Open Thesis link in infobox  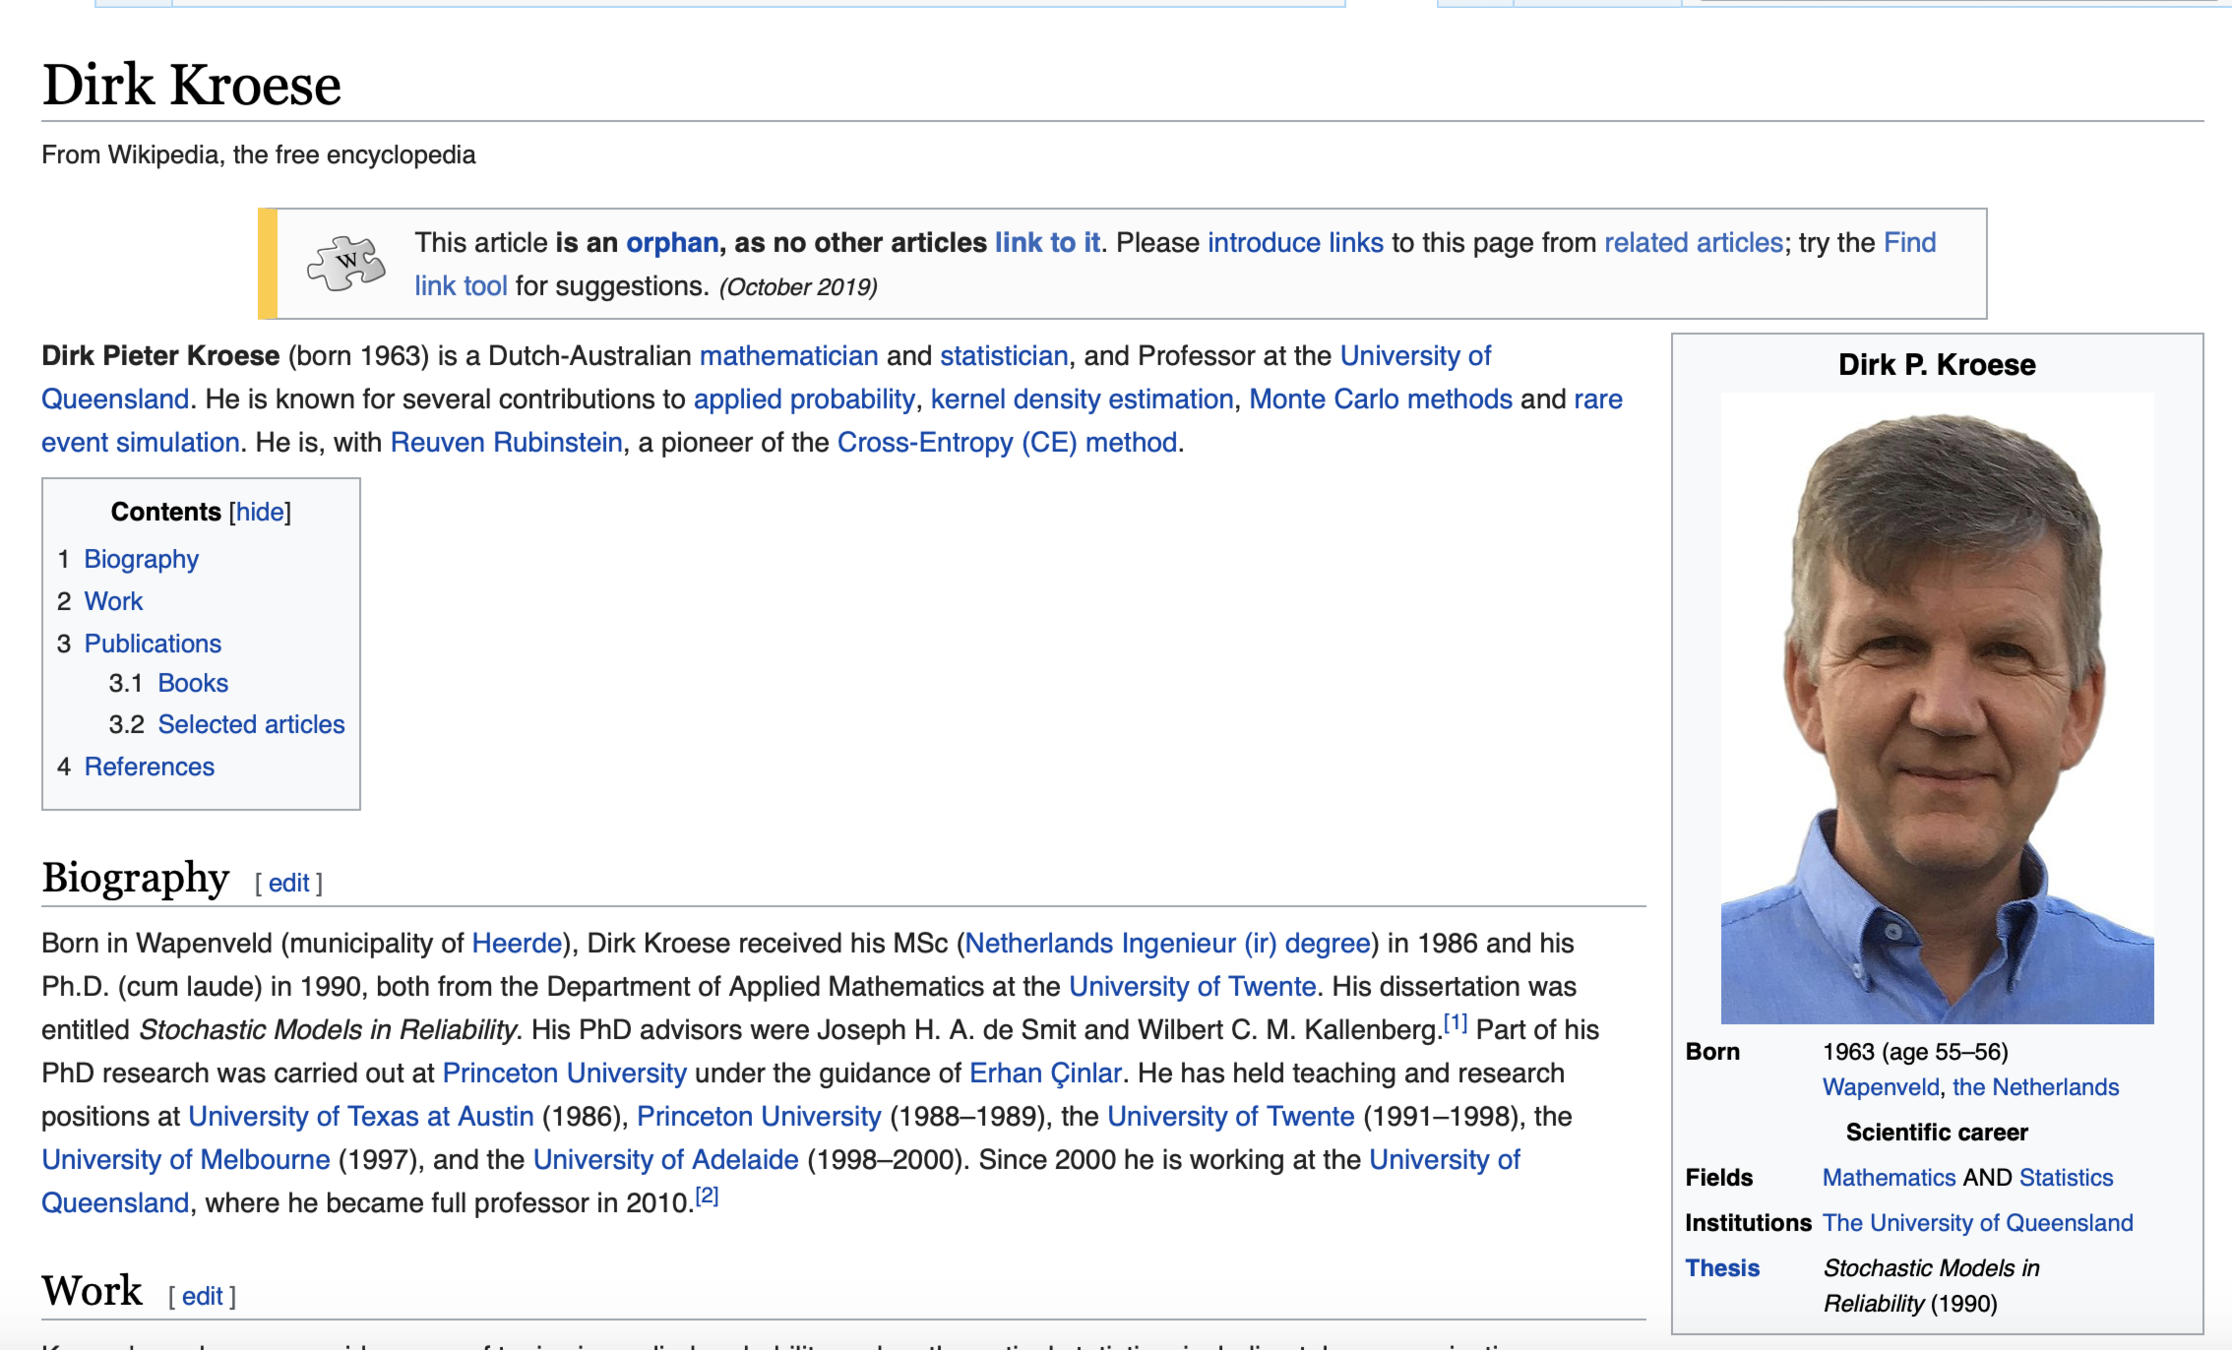click(x=1721, y=1268)
